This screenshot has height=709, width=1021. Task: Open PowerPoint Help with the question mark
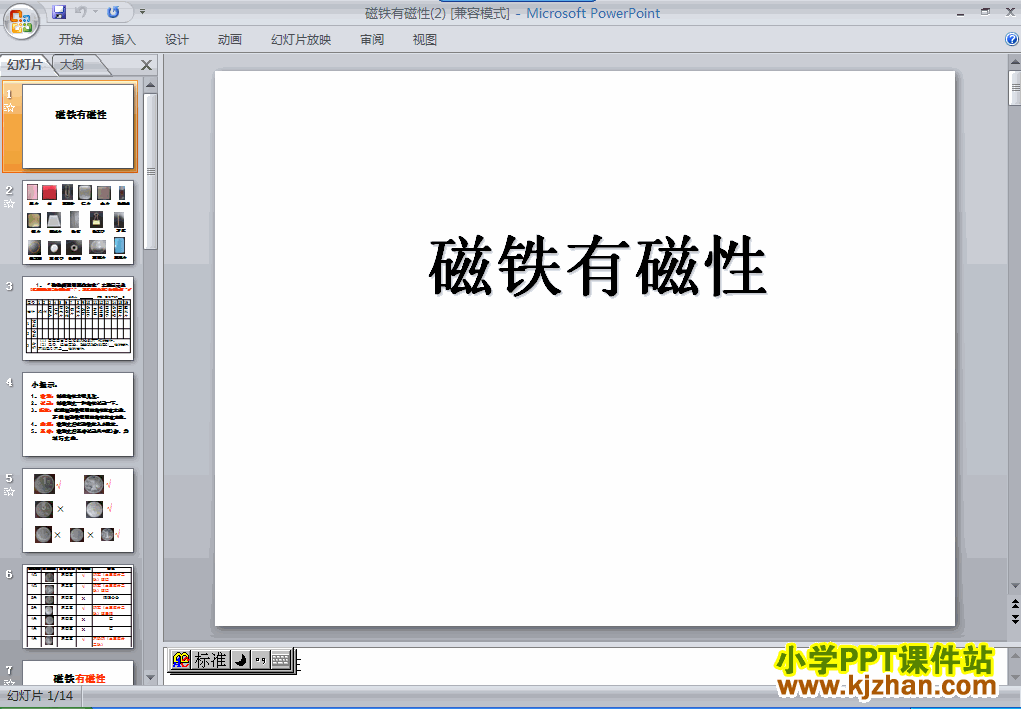point(1012,40)
